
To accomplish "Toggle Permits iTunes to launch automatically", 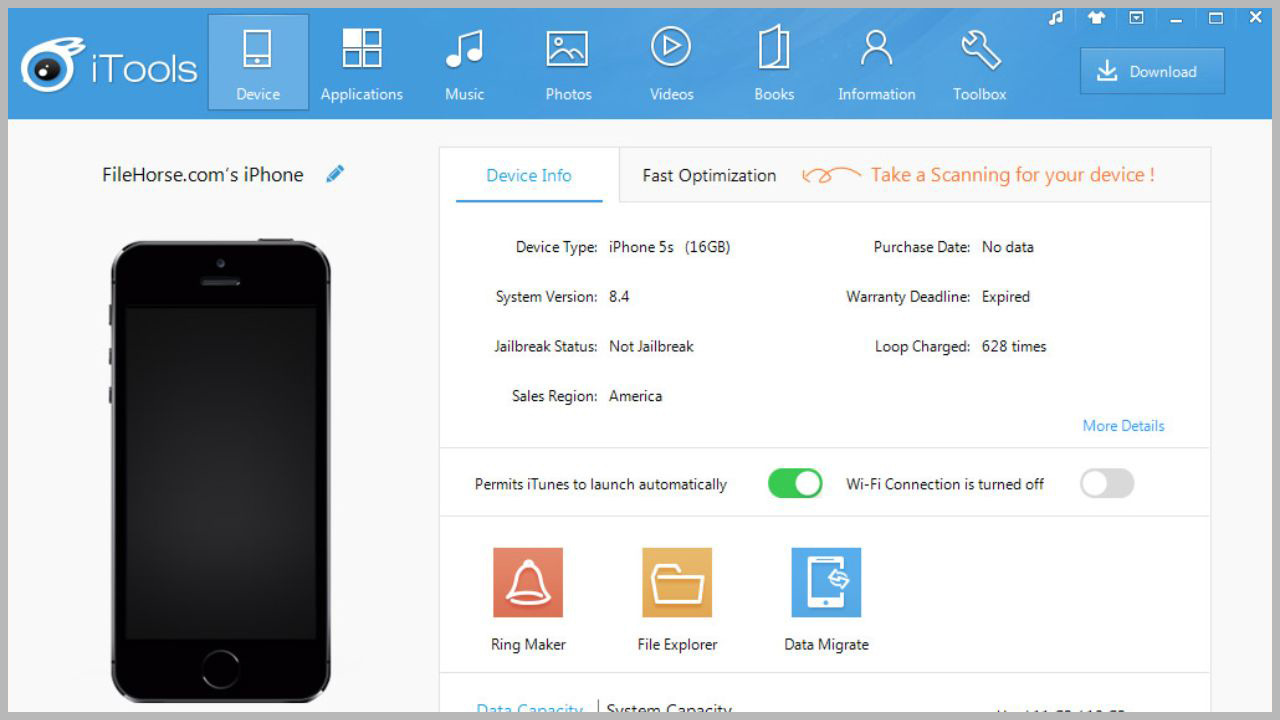I will coord(795,484).
